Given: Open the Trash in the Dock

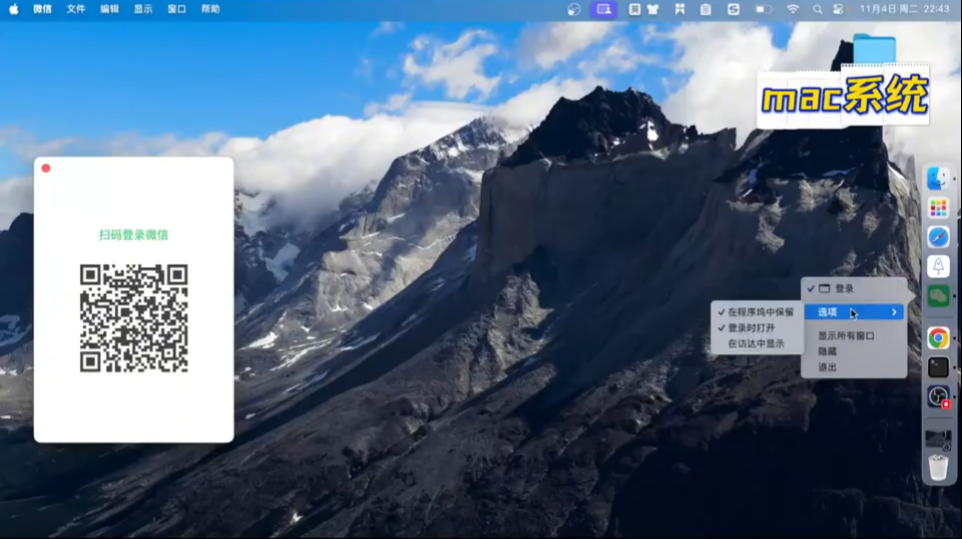Looking at the screenshot, I should (x=938, y=467).
